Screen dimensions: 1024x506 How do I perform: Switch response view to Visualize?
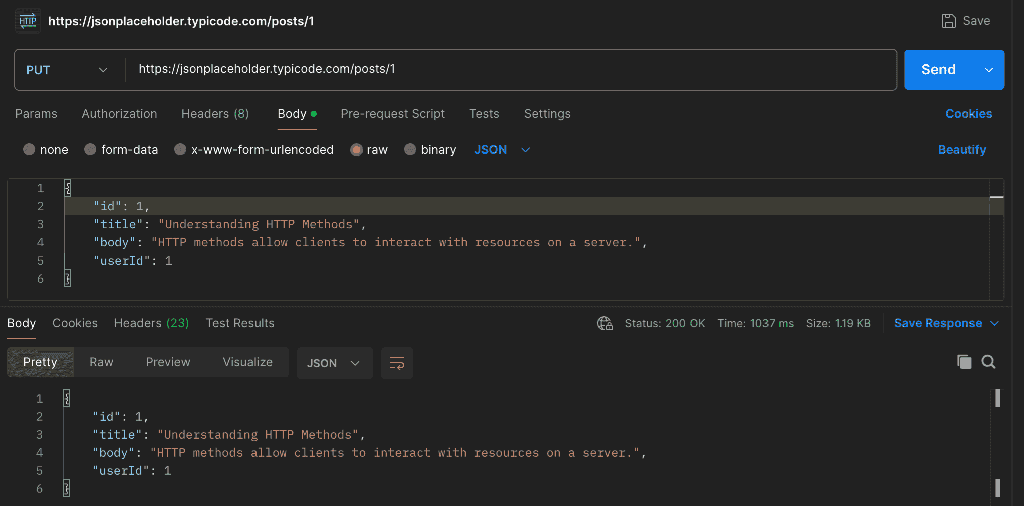248,362
